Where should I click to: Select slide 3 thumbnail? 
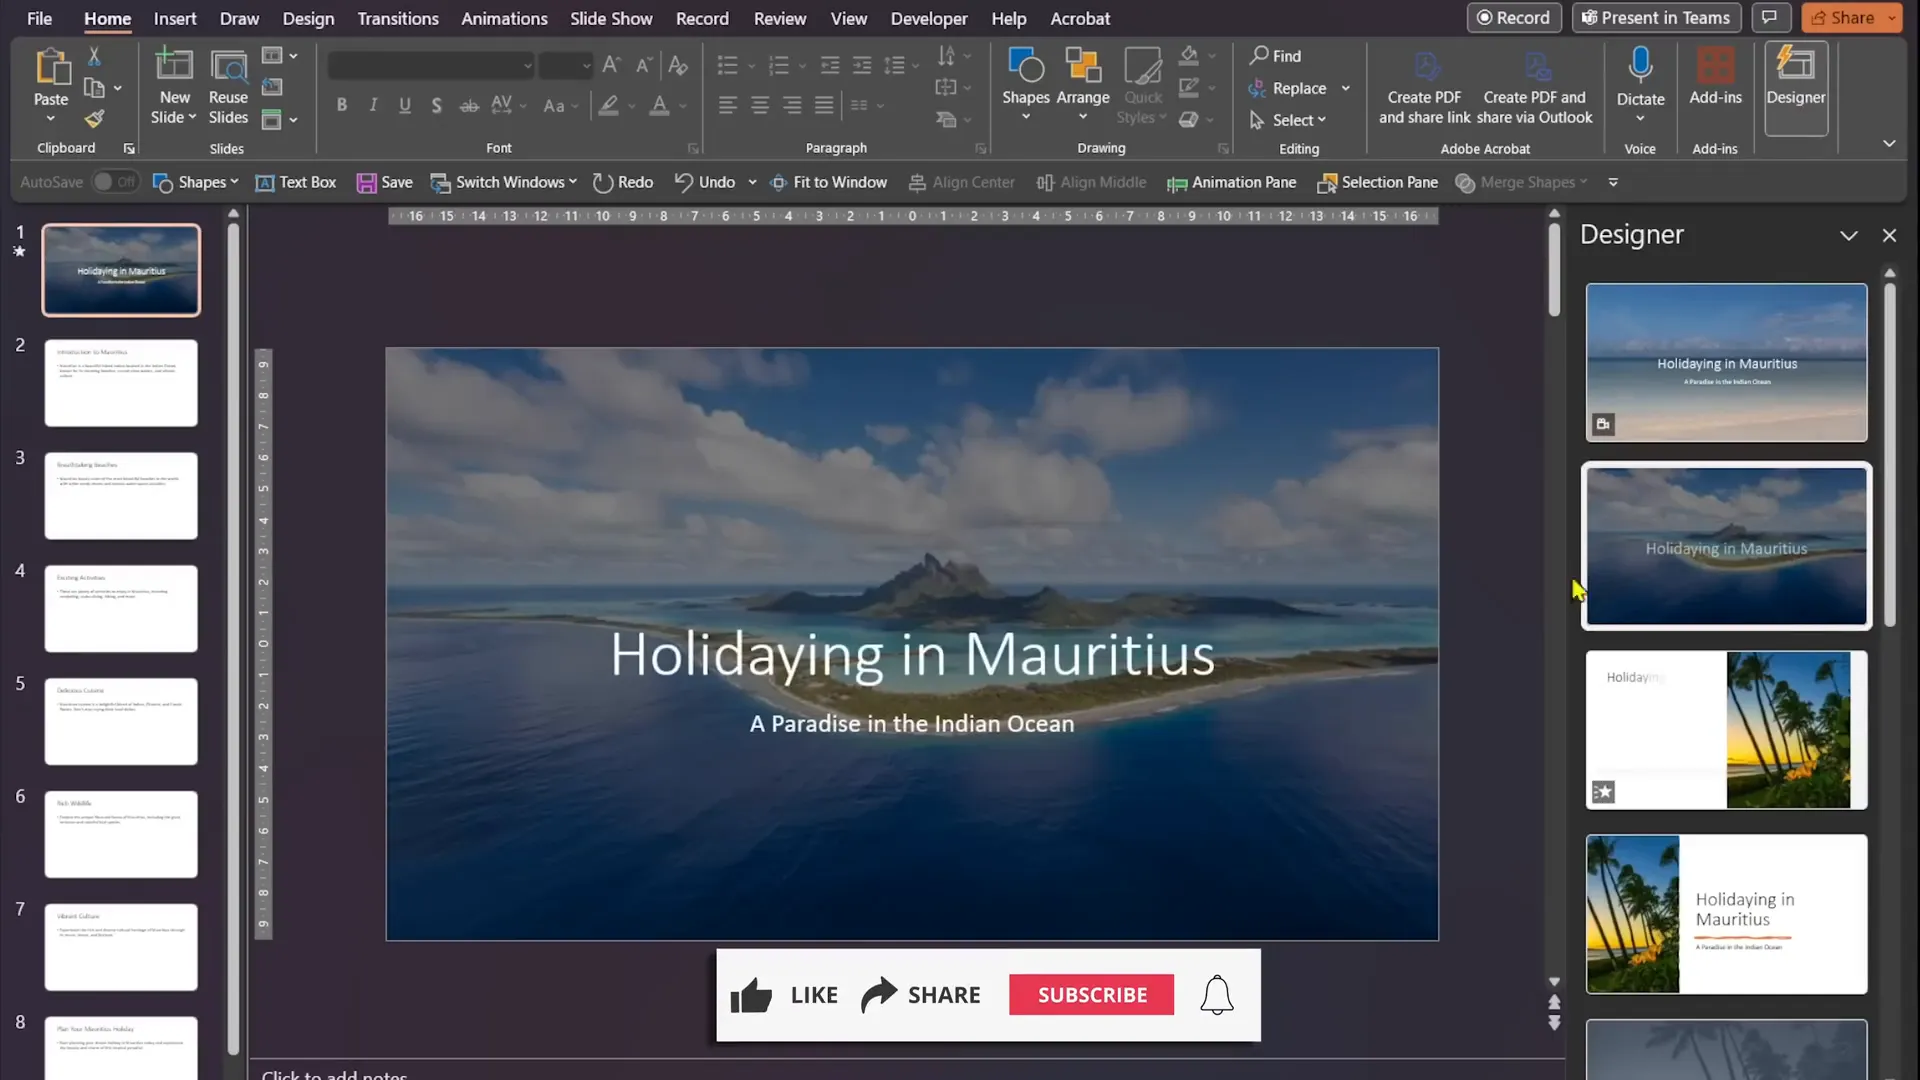tap(121, 496)
